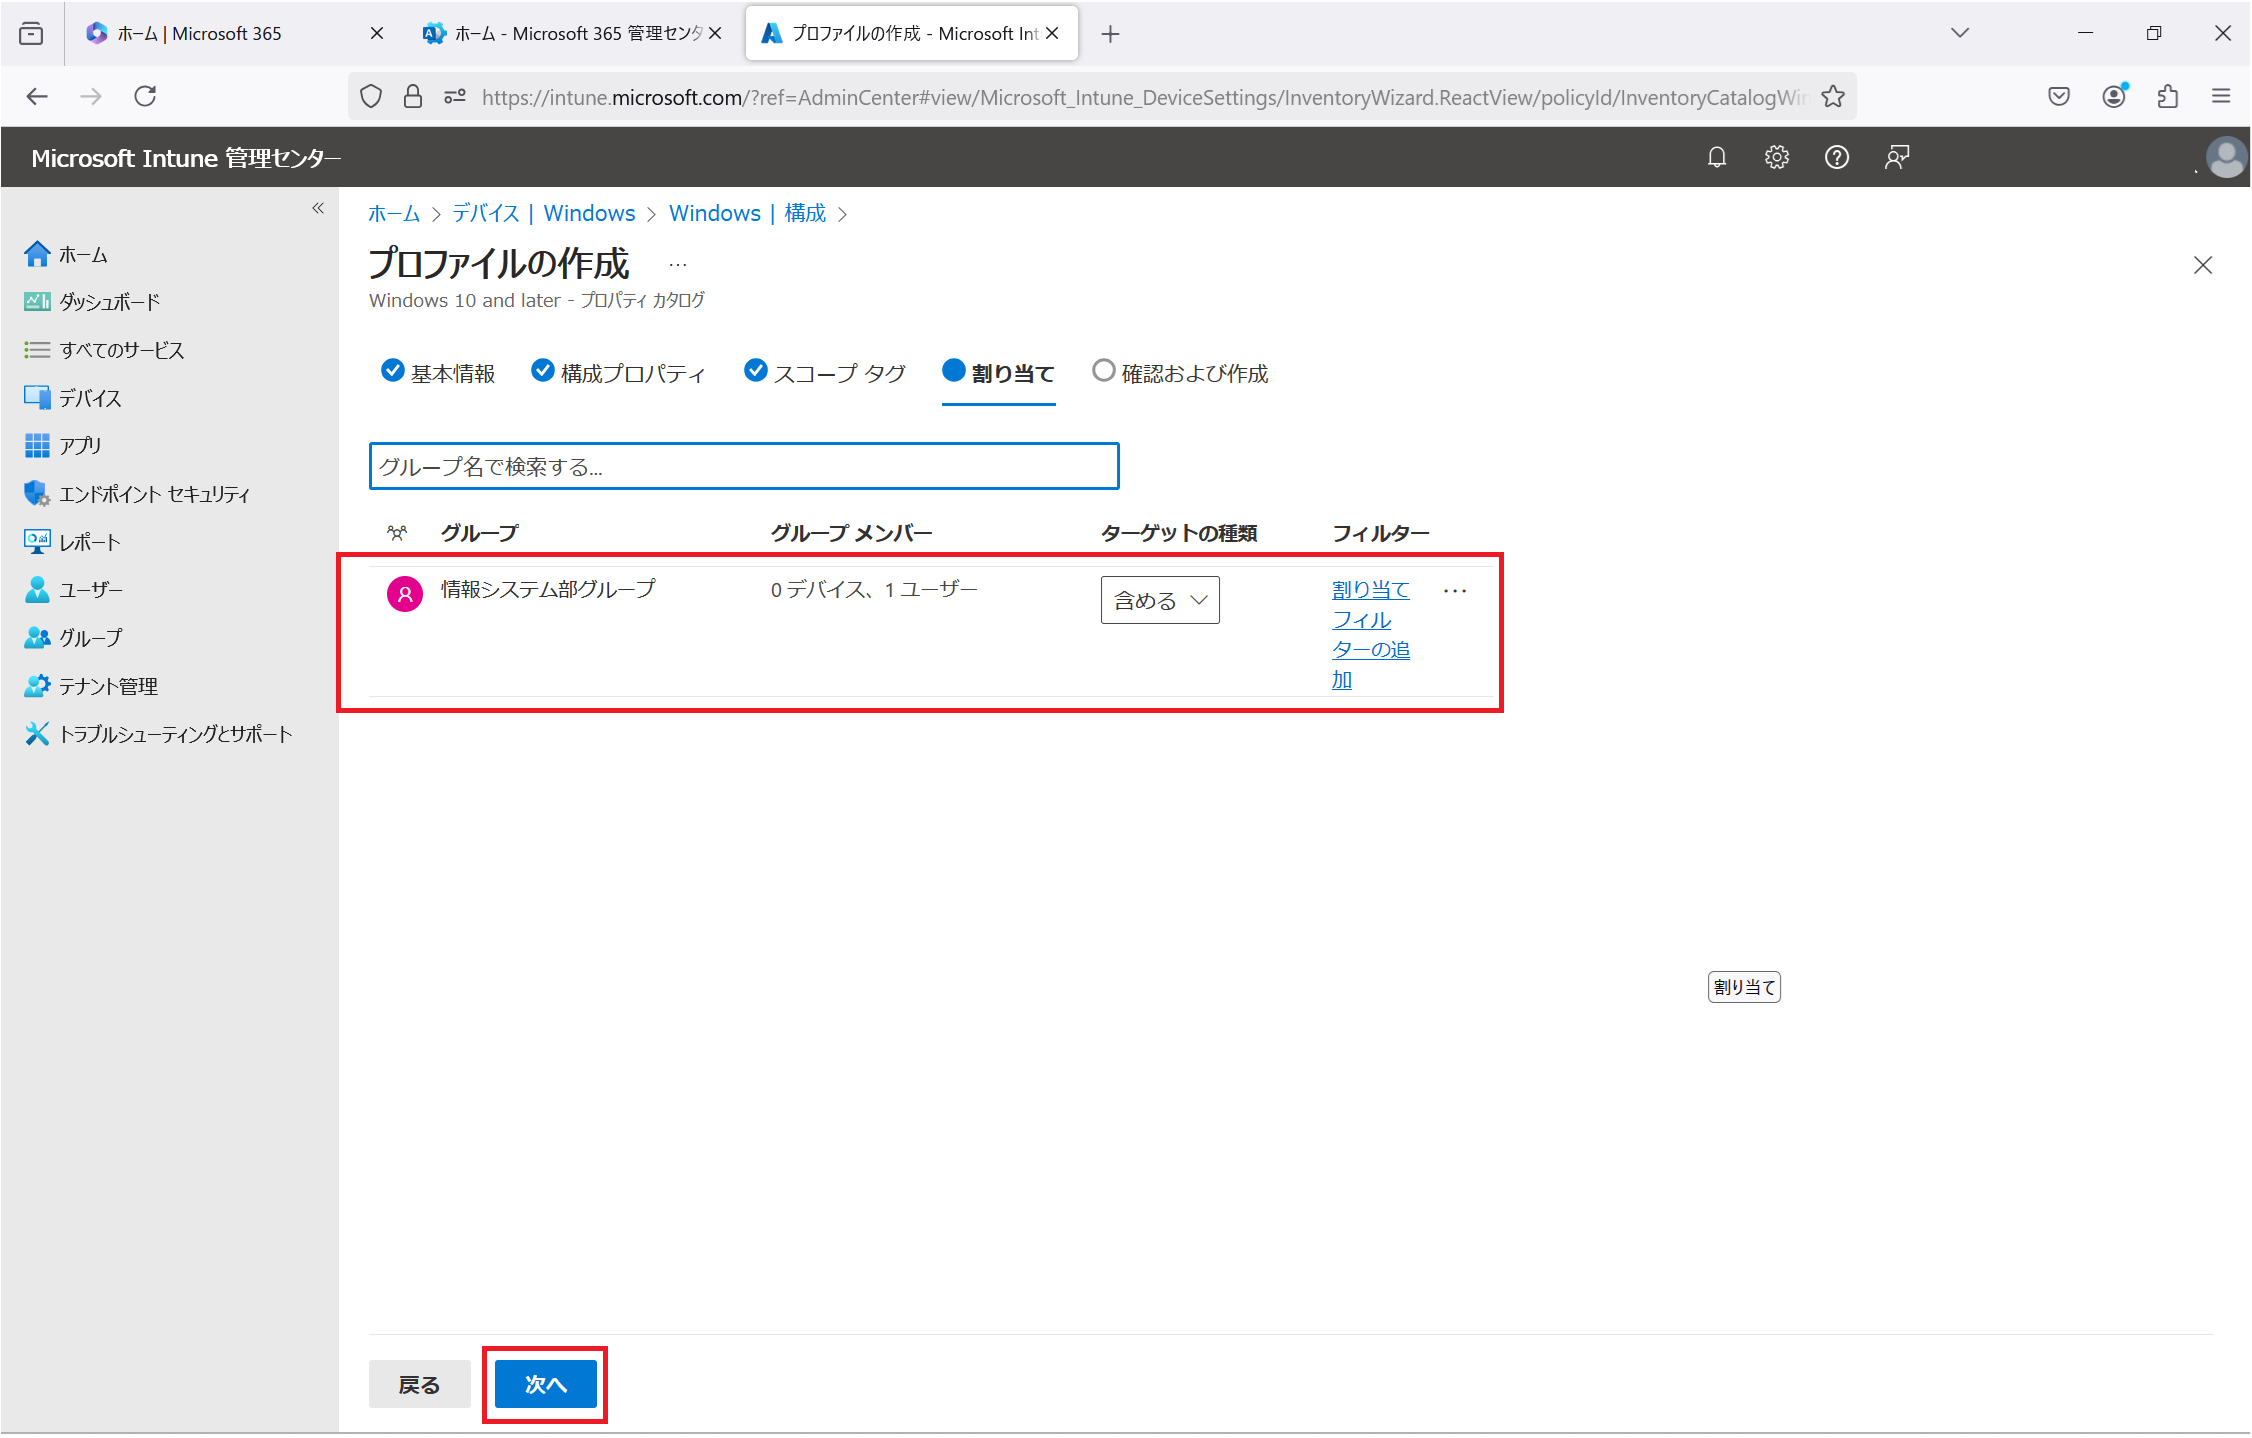Image resolution: width=2252 pixels, height=1438 pixels.
Task: Open the feedback icon in header
Action: pos(1896,157)
